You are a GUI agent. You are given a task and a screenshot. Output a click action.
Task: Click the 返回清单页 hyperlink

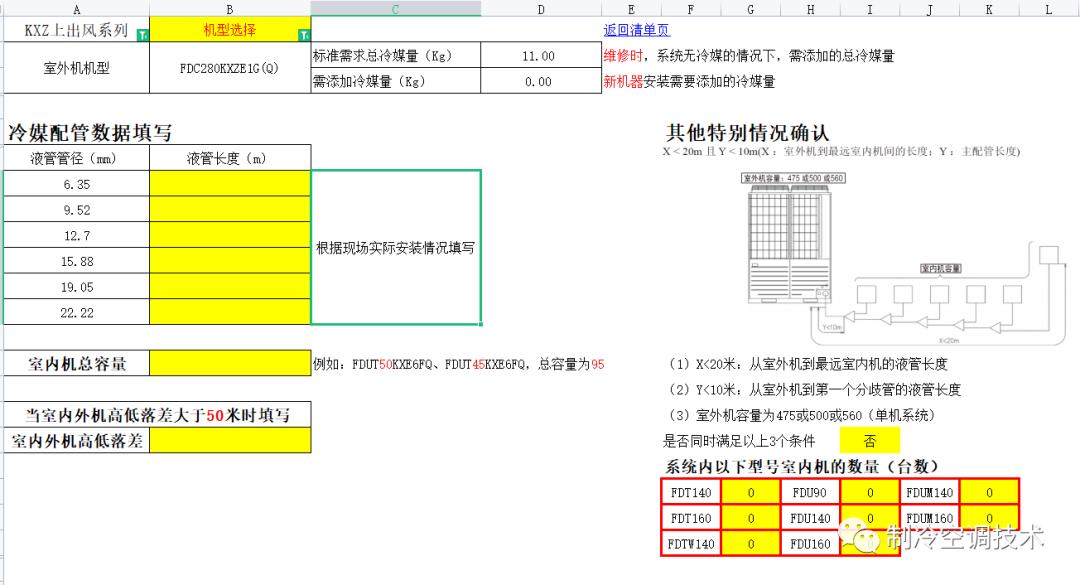(636, 30)
